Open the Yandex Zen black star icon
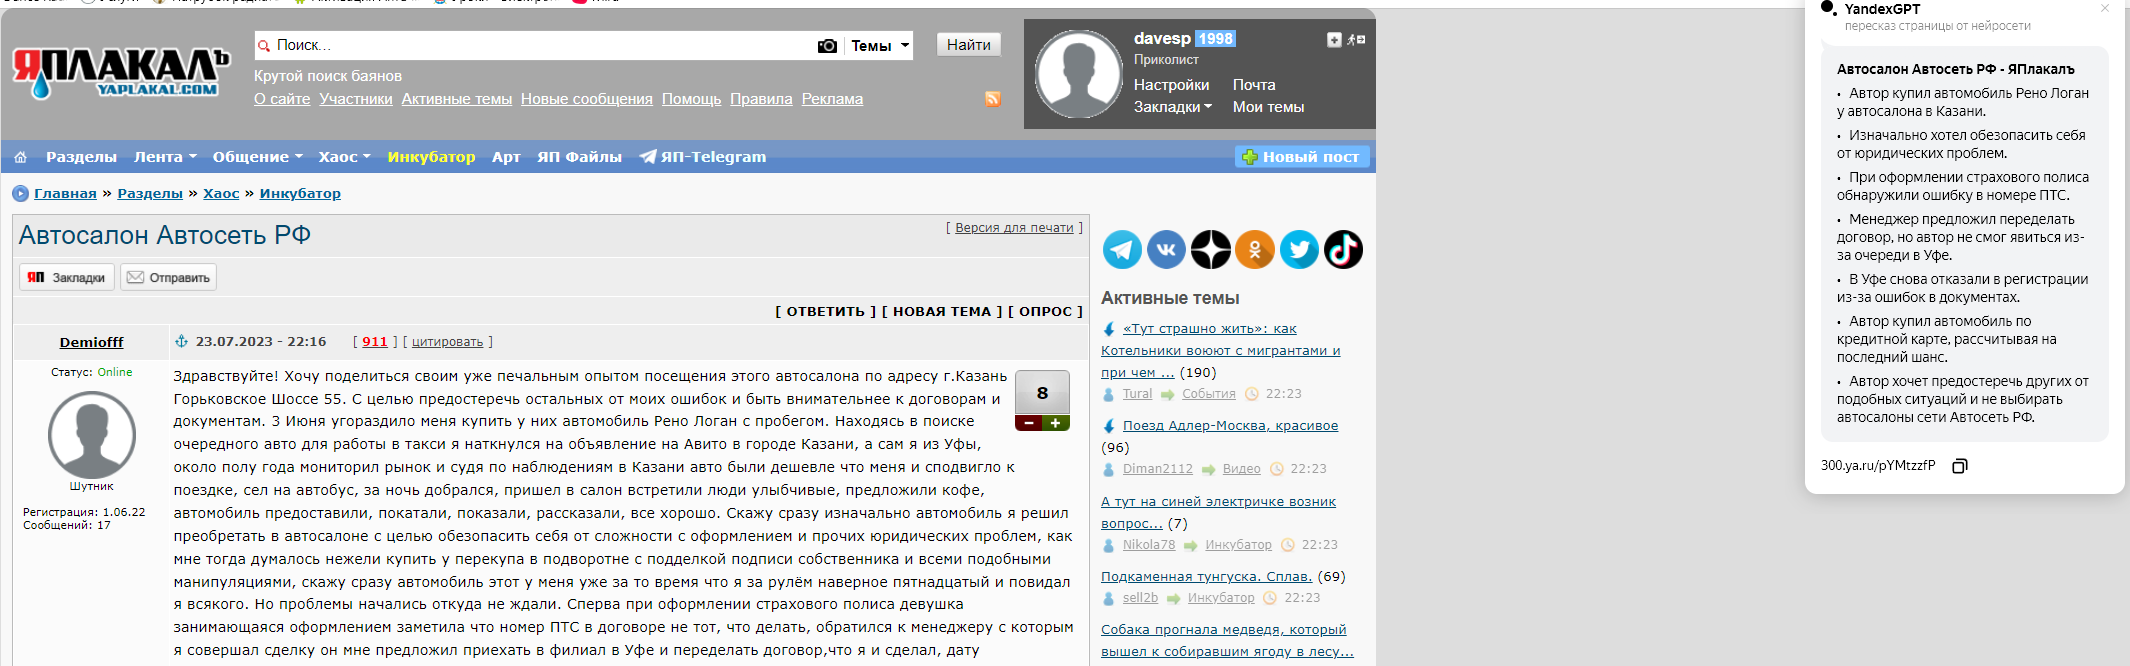 (1211, 249)
